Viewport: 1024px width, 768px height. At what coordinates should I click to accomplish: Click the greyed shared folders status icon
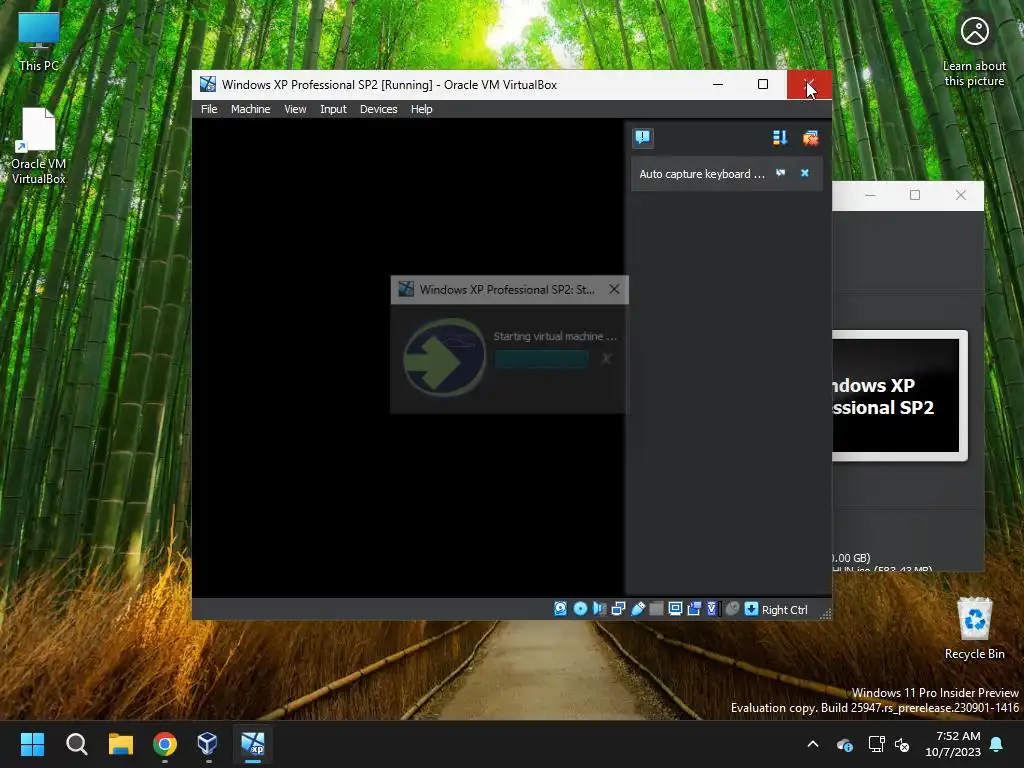656,609
